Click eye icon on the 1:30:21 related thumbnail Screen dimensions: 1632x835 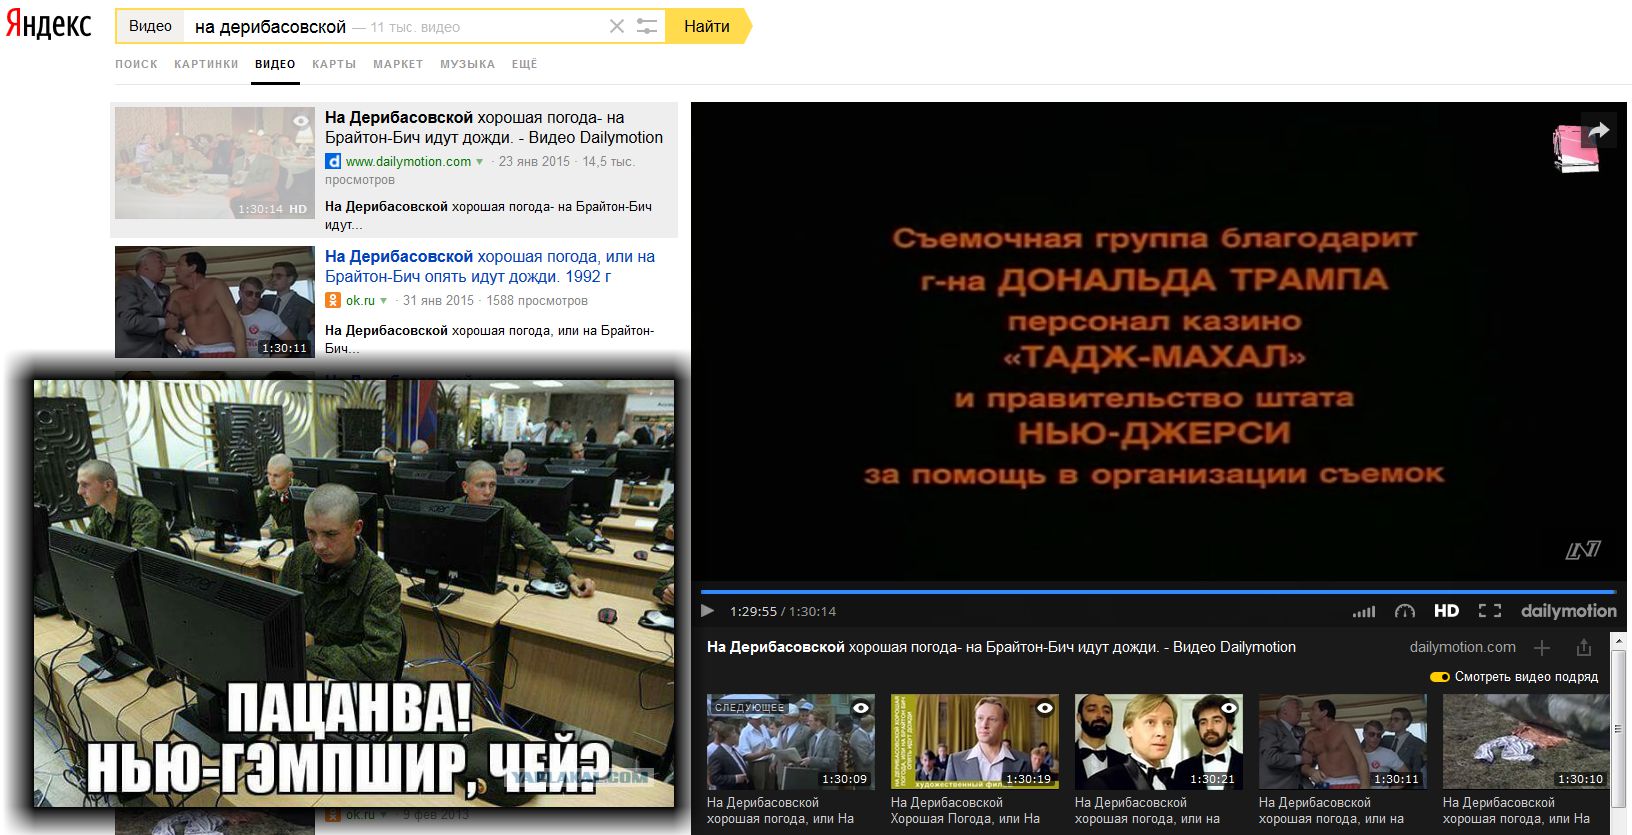[x=1228, y=708]
